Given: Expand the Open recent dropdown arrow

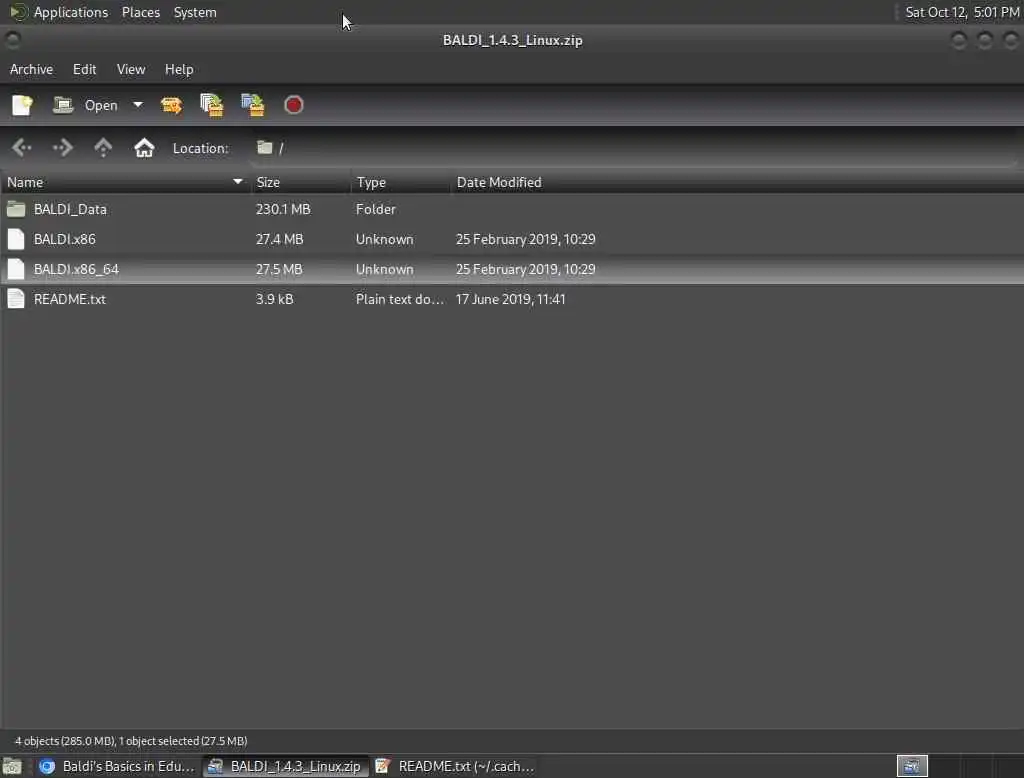Looking at the screenshot, I should (x=137, y=105).
